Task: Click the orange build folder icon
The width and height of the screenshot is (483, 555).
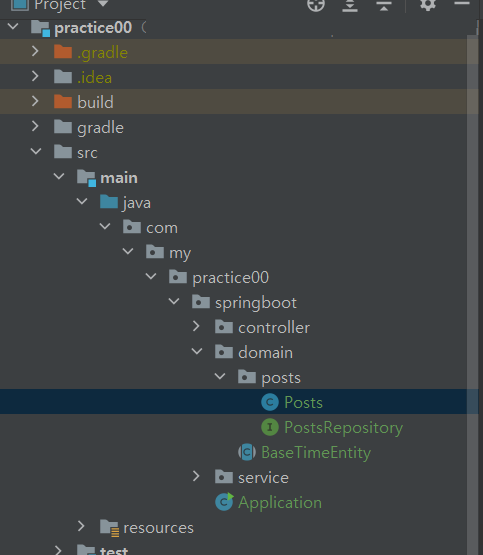Action: click(x=63, y=102)
